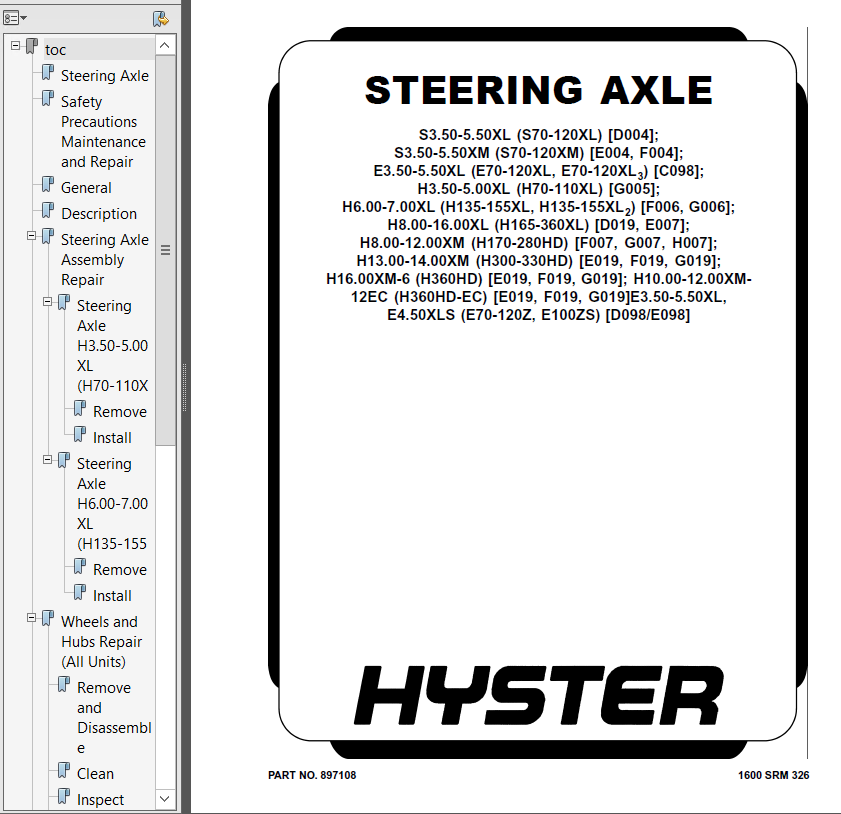Click the H8.00-16.00XL (H165-360XL) line
The image size is (841, 814).
(x=538, y=225)
